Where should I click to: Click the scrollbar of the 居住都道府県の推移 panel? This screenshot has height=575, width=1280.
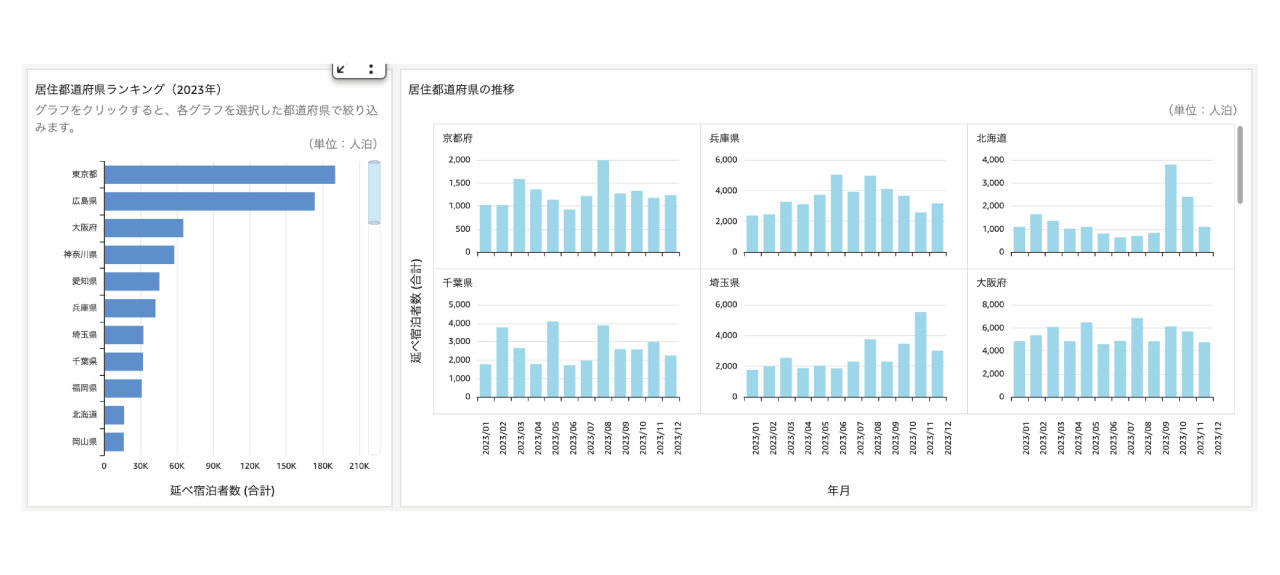(x=1240, y=165)
